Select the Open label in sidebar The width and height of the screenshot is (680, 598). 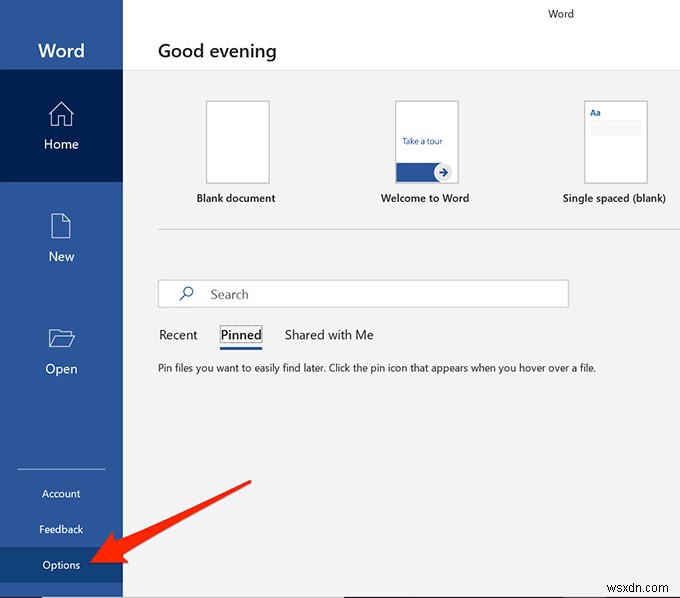pyautogui.click(x=61, y=369)
